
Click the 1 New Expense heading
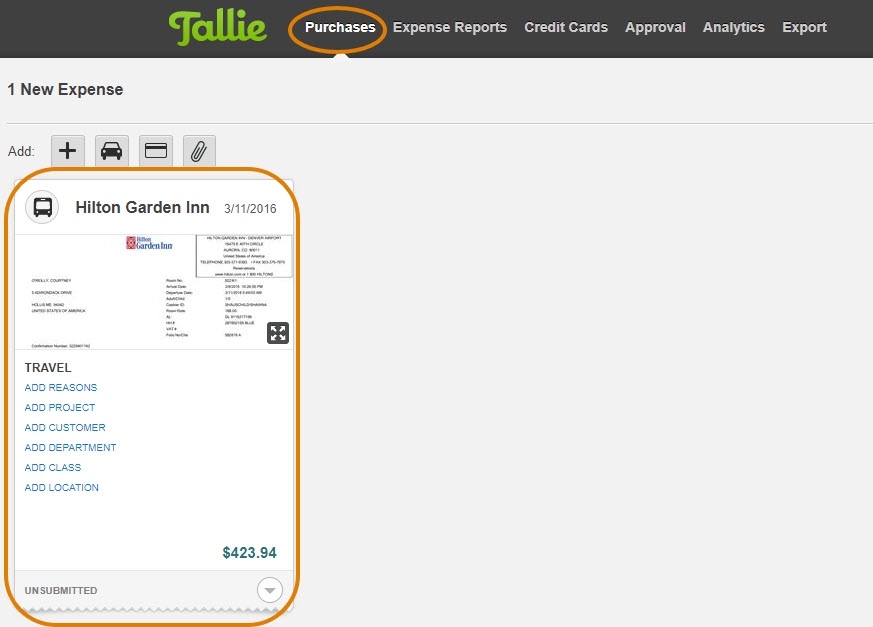65,90
